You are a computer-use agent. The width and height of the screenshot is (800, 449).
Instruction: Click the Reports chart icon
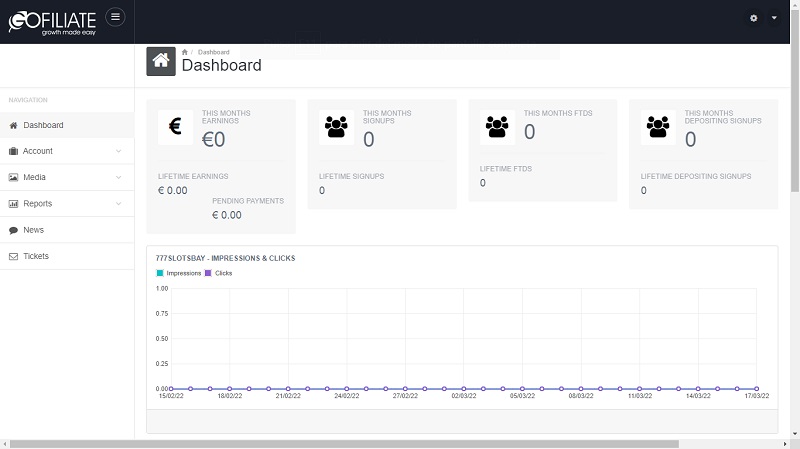[13, 204]
